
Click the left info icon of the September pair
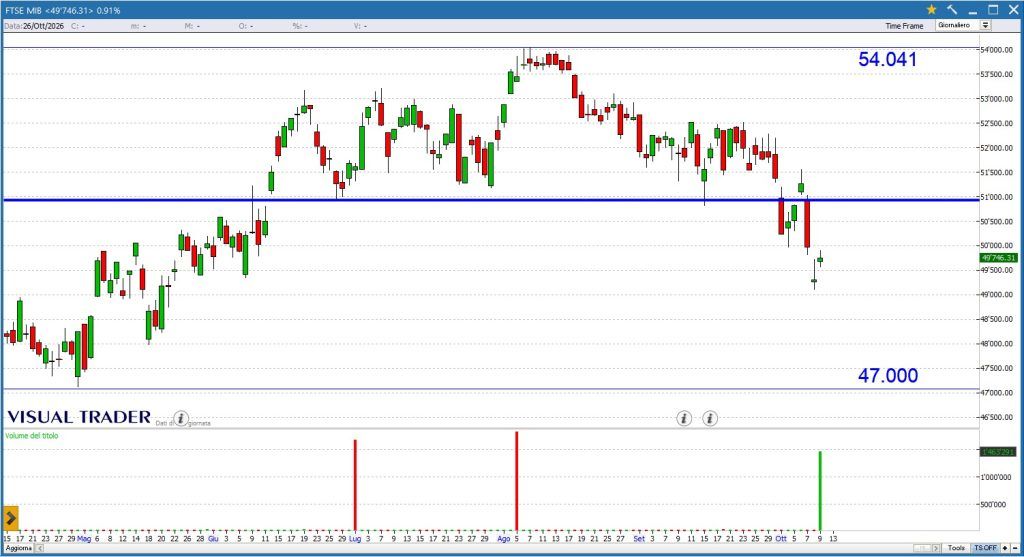pyautogui.click(x=684, y=418)
